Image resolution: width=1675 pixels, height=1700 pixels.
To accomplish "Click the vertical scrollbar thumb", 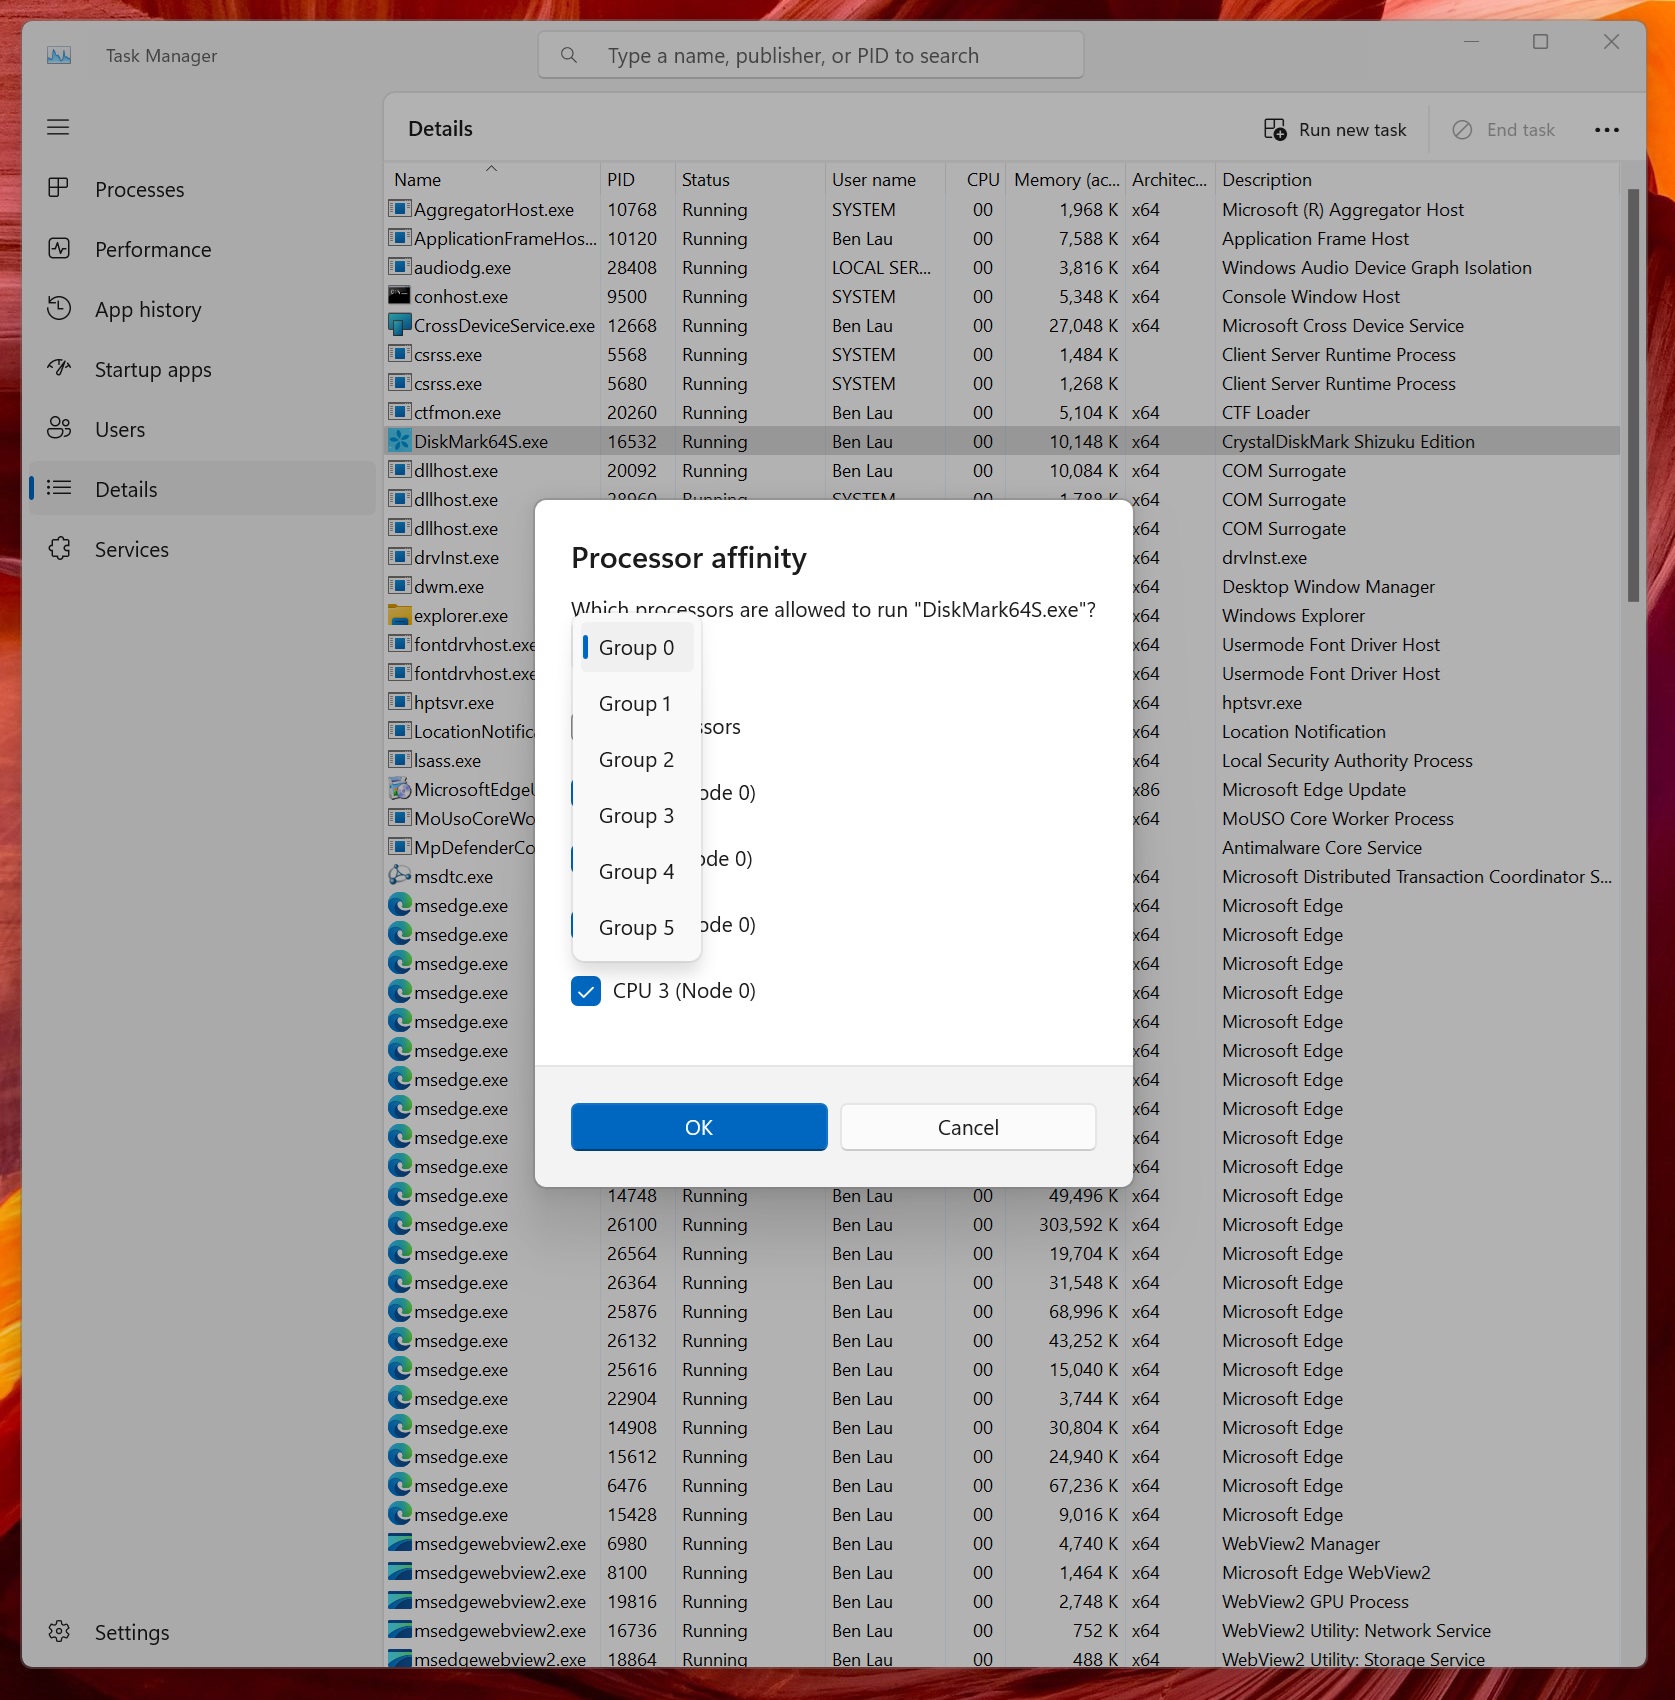I will [x=1633, y=395].
